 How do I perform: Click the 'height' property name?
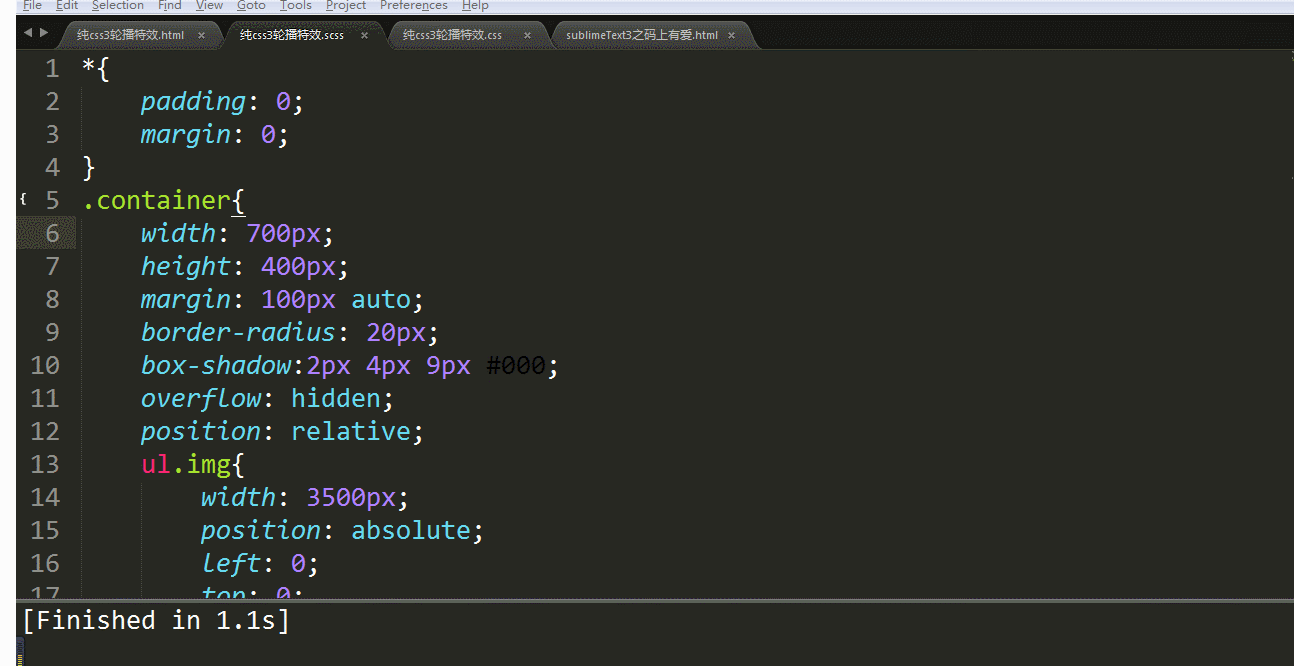pos(185,267)
